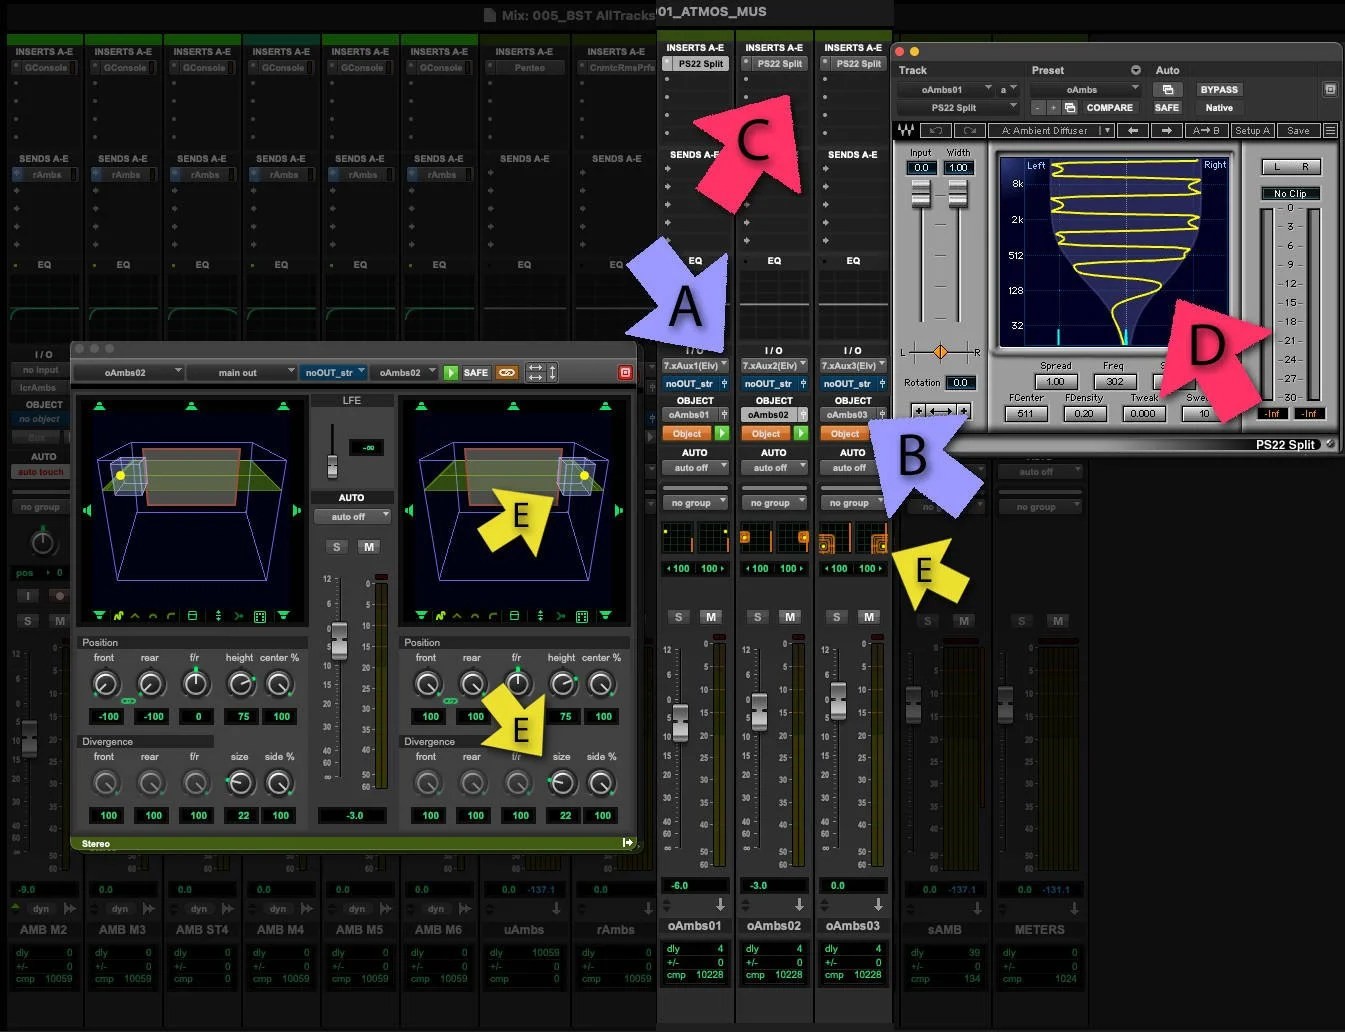Viewport: 1345px width, 1032px height.
Task: Click the No Clip indicator in PS22 Split
Action: [x=1290, y=193]
